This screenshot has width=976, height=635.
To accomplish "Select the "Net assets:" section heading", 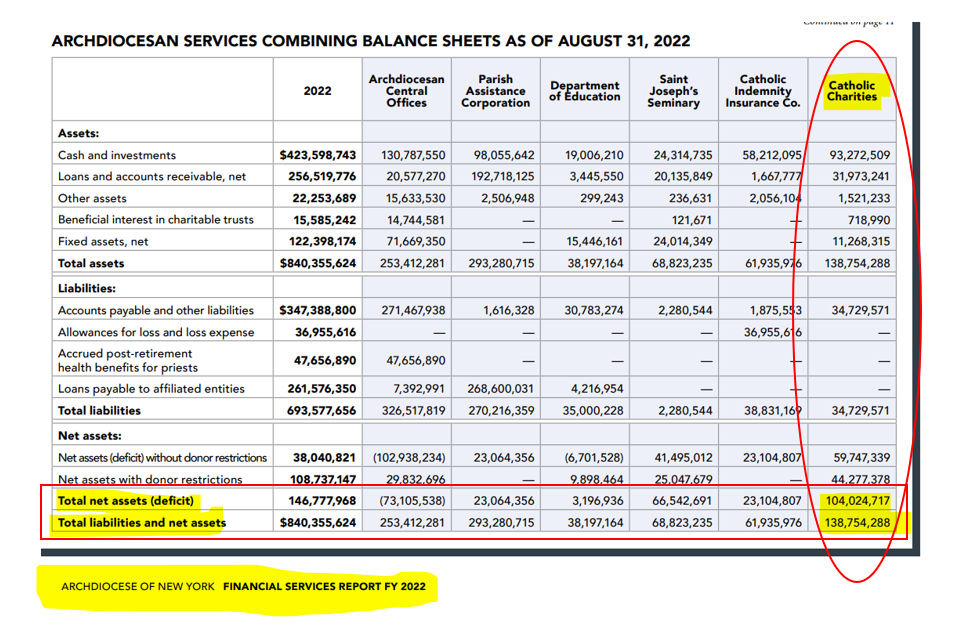I will 90,436.
